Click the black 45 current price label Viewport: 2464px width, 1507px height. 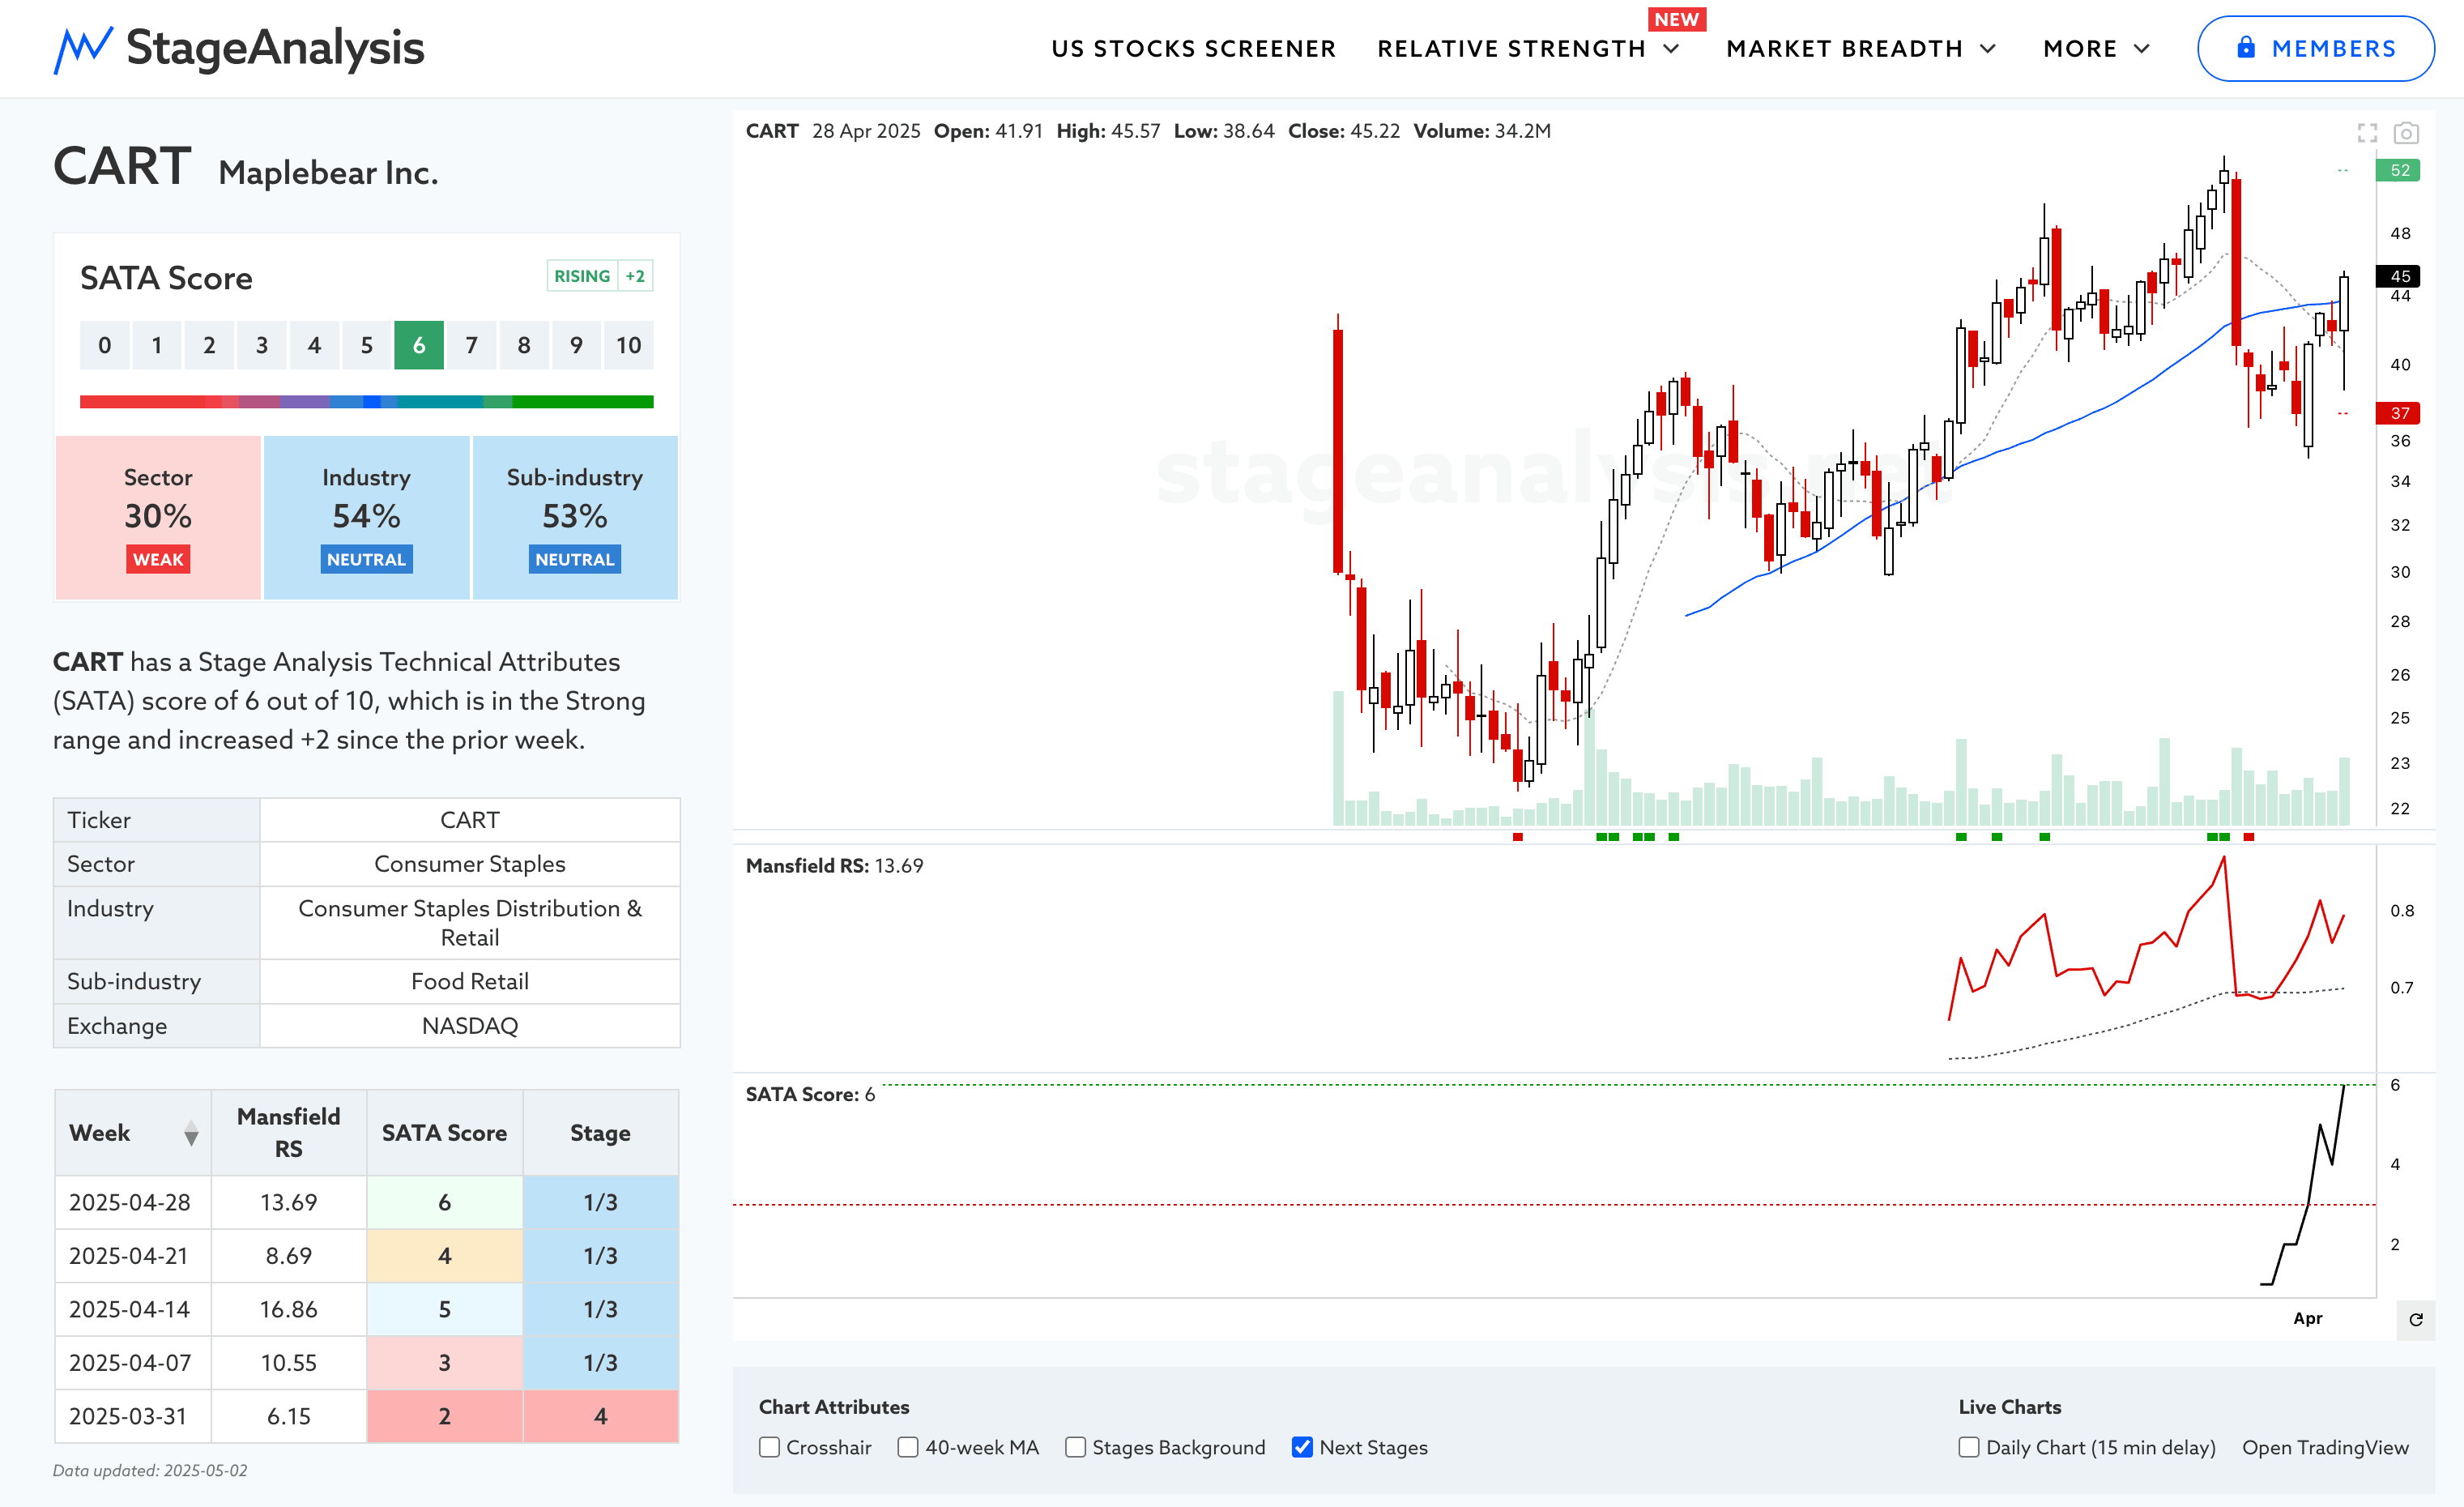point(2399,276)
